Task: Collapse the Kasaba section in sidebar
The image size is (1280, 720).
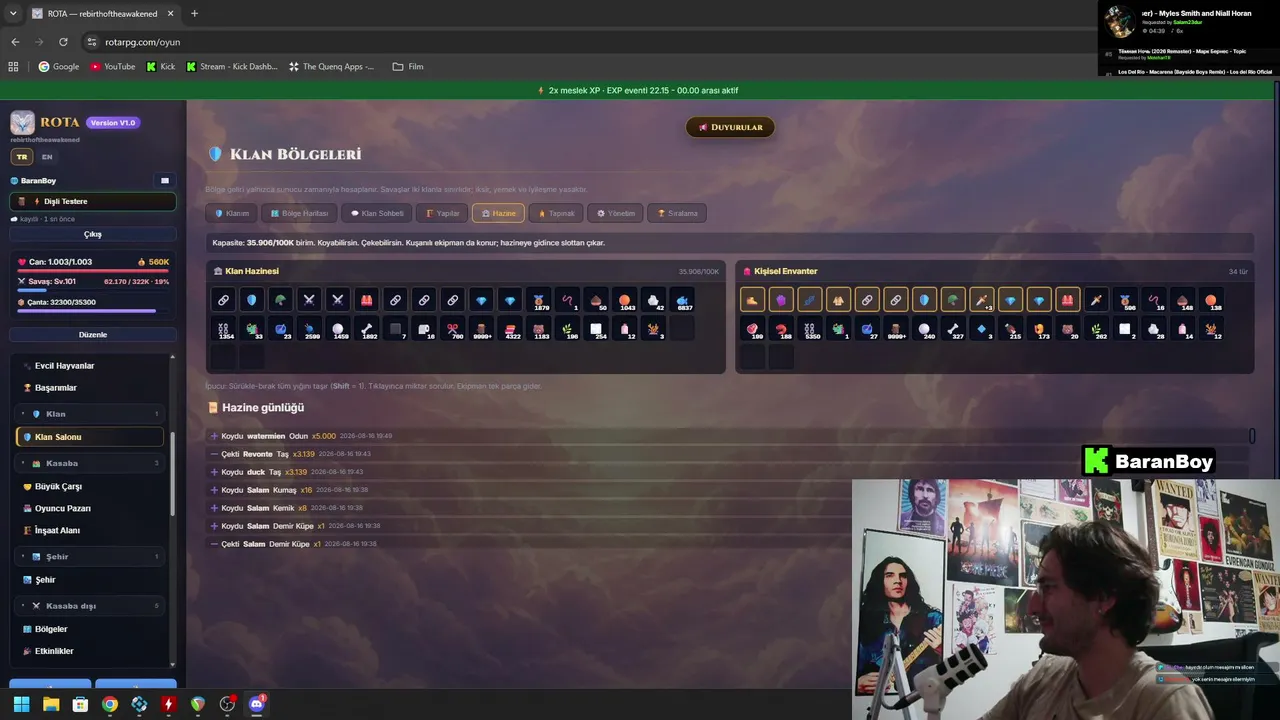Action: click(x=90, y=463)
